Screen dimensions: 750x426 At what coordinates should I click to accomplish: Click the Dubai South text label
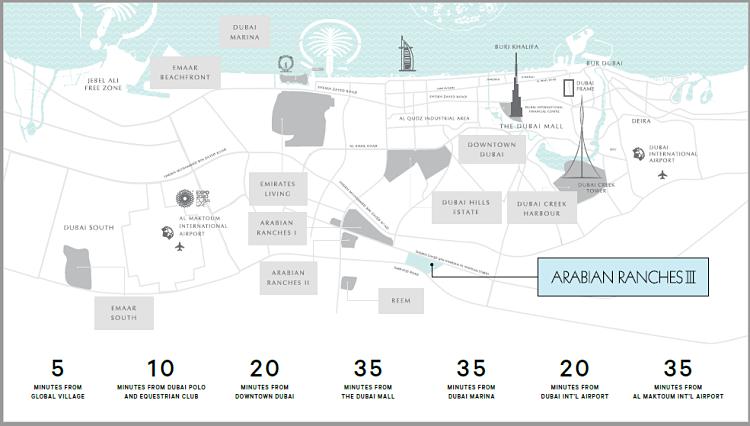click(x=89, y=228)
